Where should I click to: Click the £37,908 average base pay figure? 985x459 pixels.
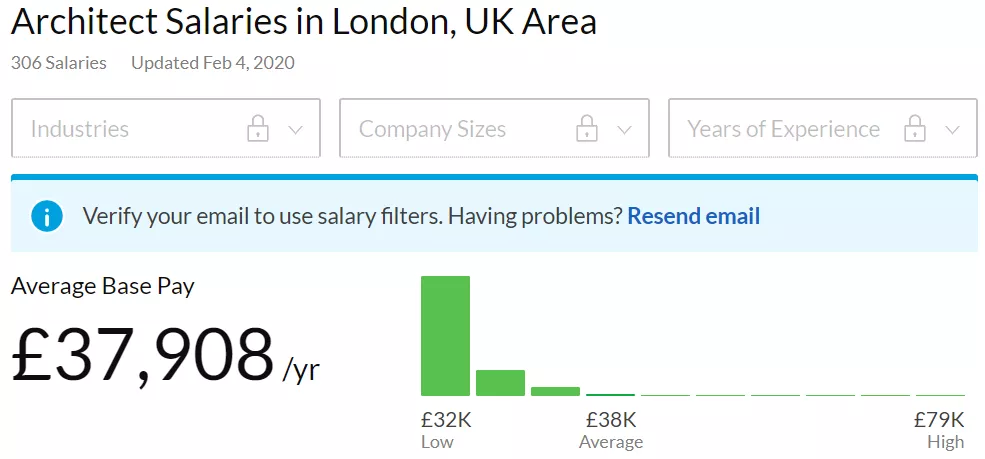point(143,356)
